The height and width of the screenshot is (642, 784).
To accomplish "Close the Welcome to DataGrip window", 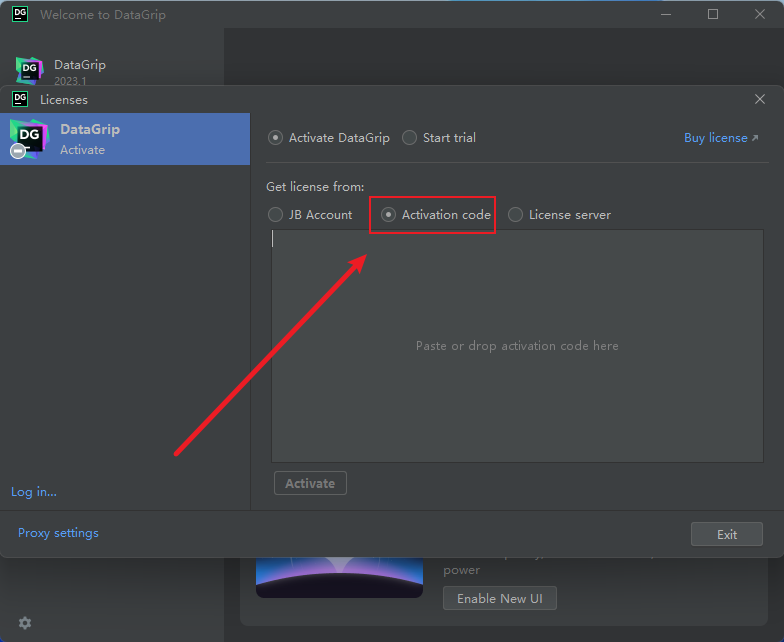I will pyautogui.click(x=760, y=14).
